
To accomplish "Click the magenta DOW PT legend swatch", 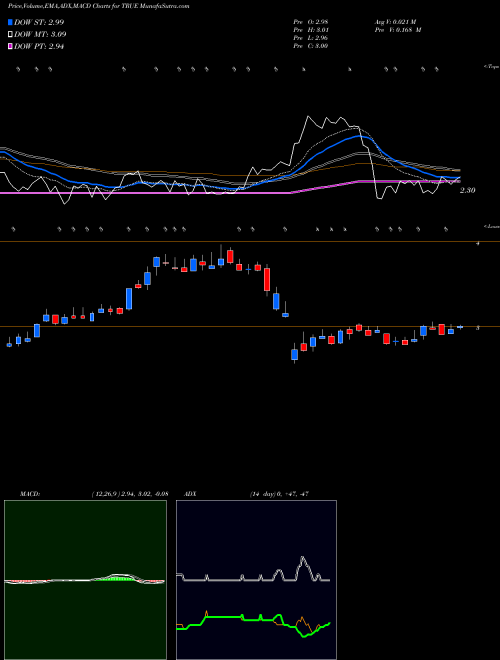I will (x=11, y=47).
